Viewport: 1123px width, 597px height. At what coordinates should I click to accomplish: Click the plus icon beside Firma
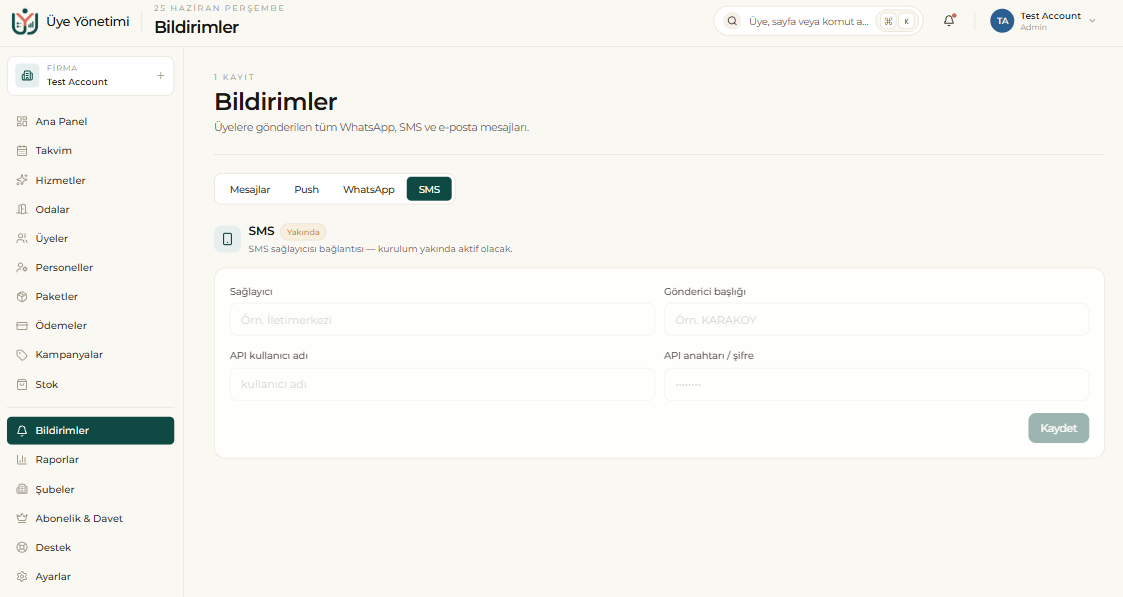160,75
